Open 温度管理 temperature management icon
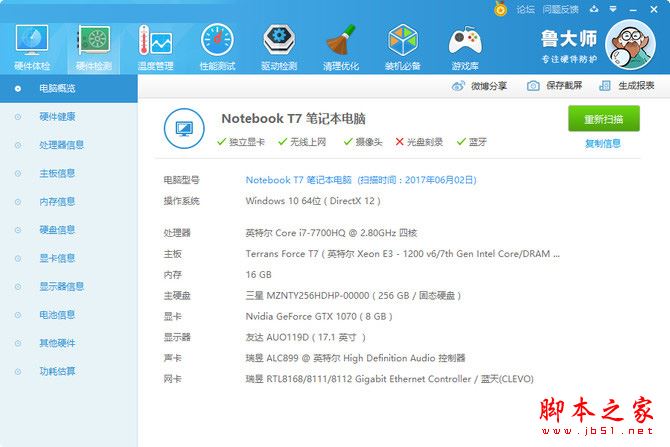670x447 pixels. (156, 47)
